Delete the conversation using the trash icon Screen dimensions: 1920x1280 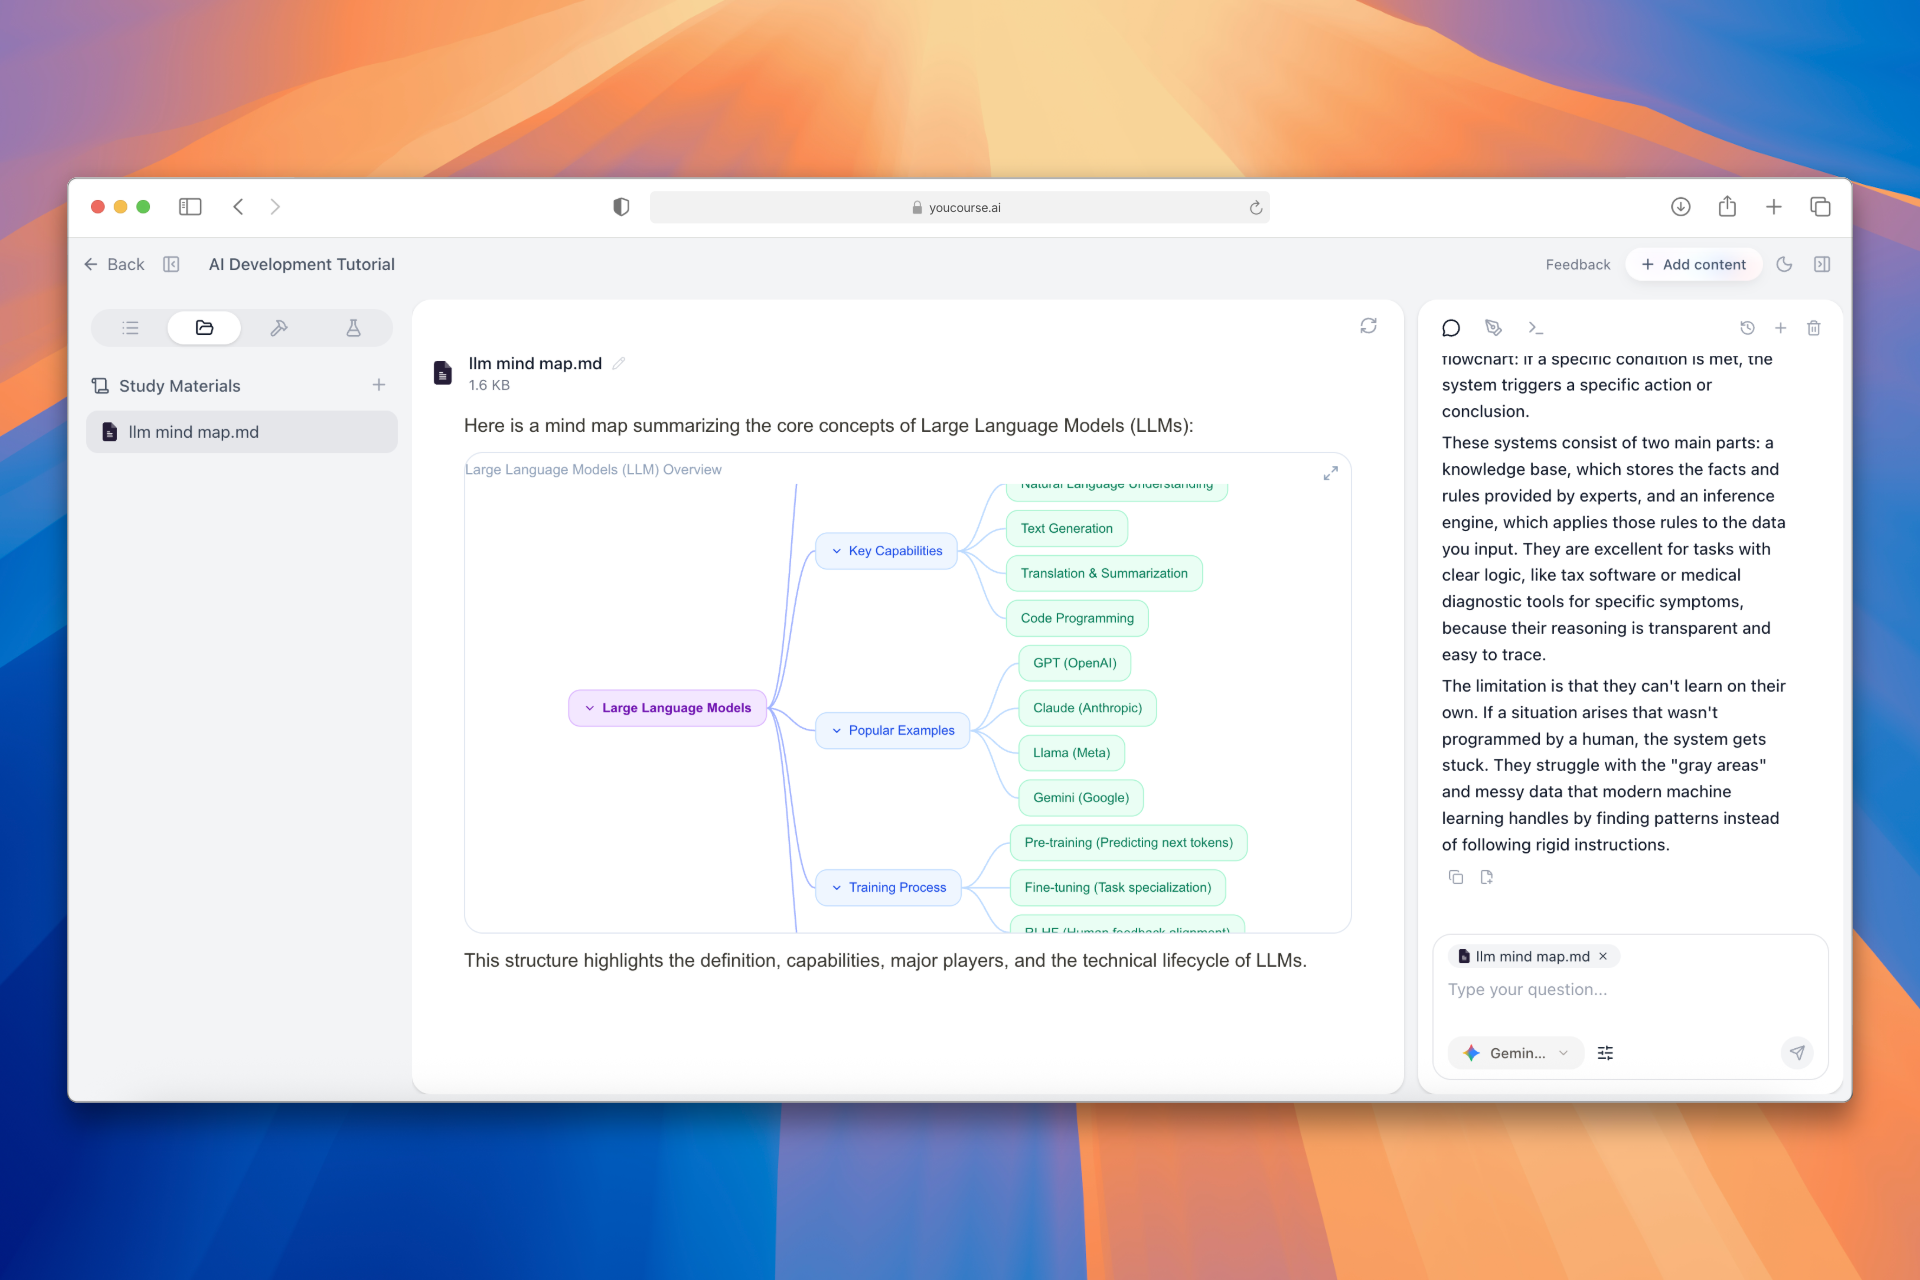click(x=1814, y=328)
